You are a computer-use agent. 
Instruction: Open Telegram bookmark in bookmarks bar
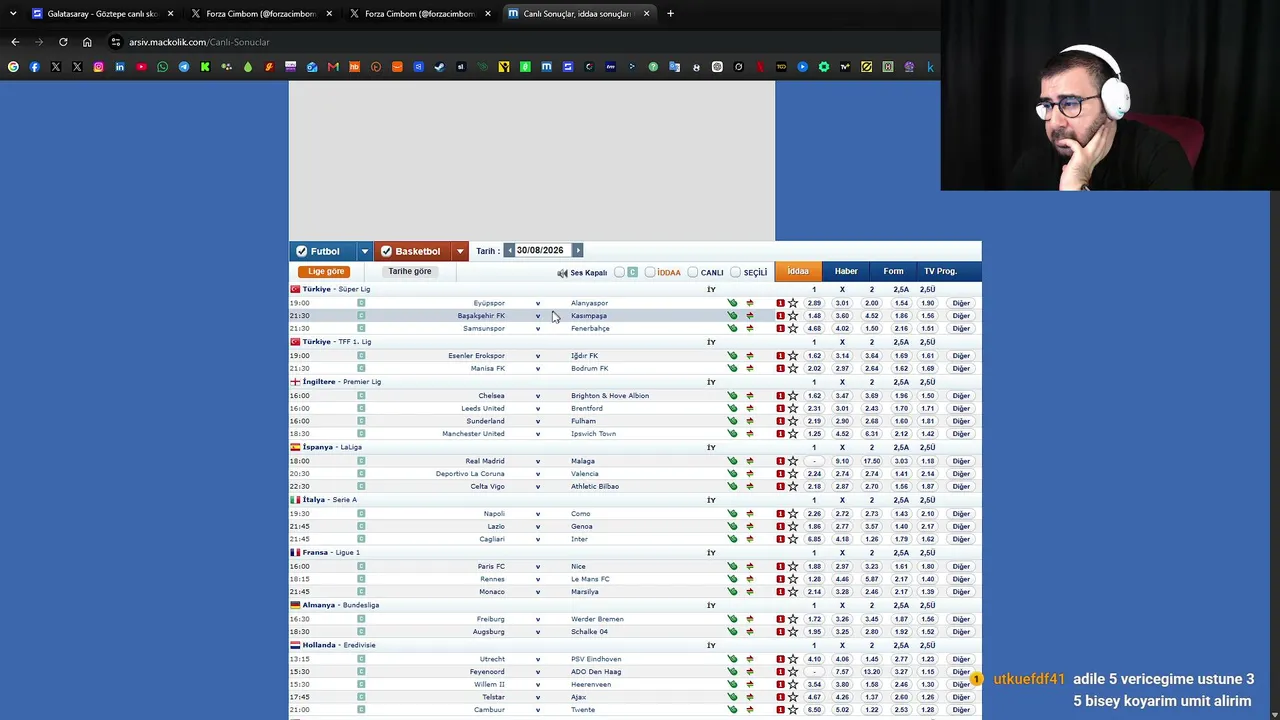tap(184, 67)
